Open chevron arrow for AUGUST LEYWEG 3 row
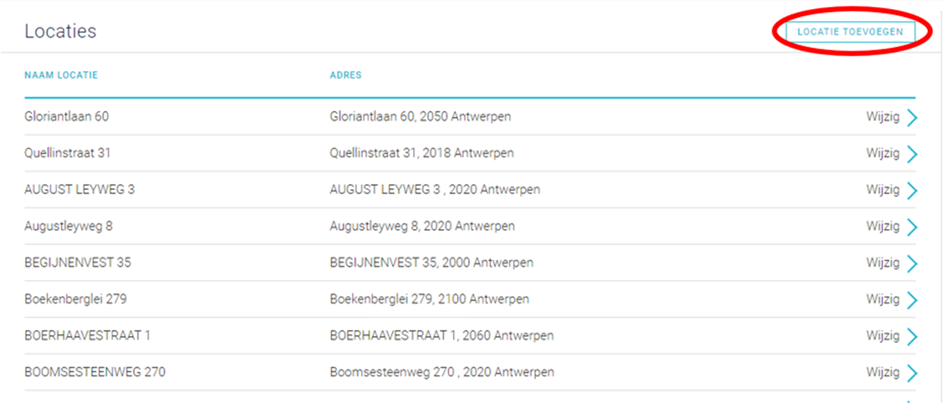945x420 pixels. 912,190
